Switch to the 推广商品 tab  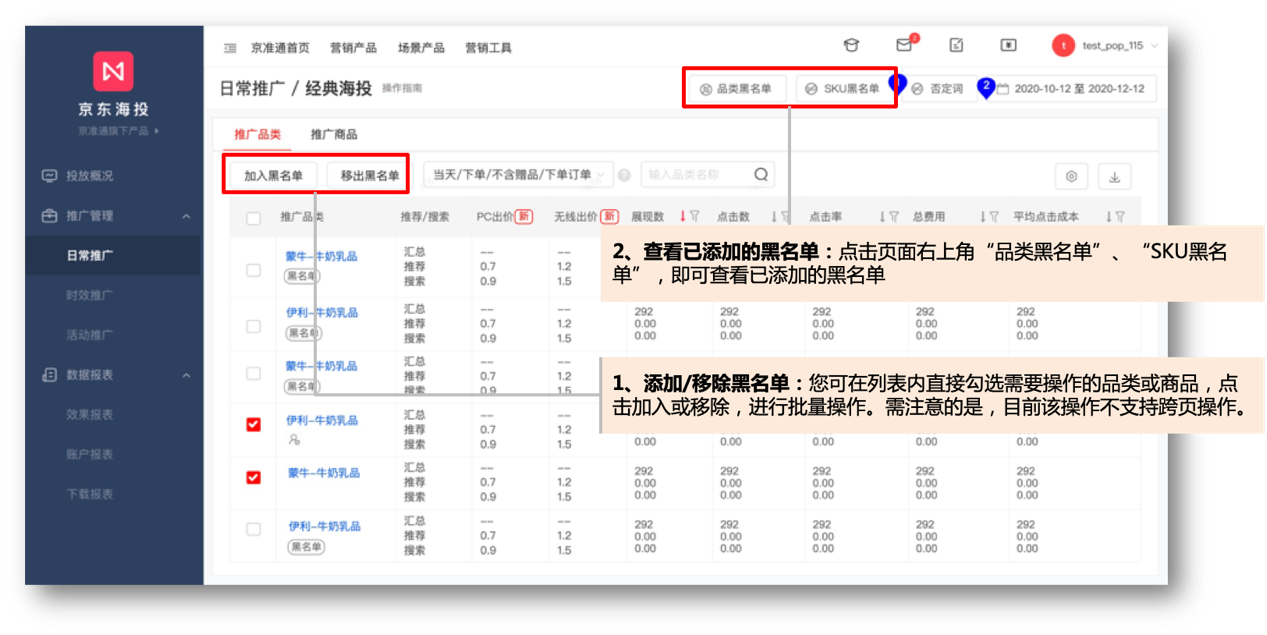pyautogui.click(x=333, y=134)
